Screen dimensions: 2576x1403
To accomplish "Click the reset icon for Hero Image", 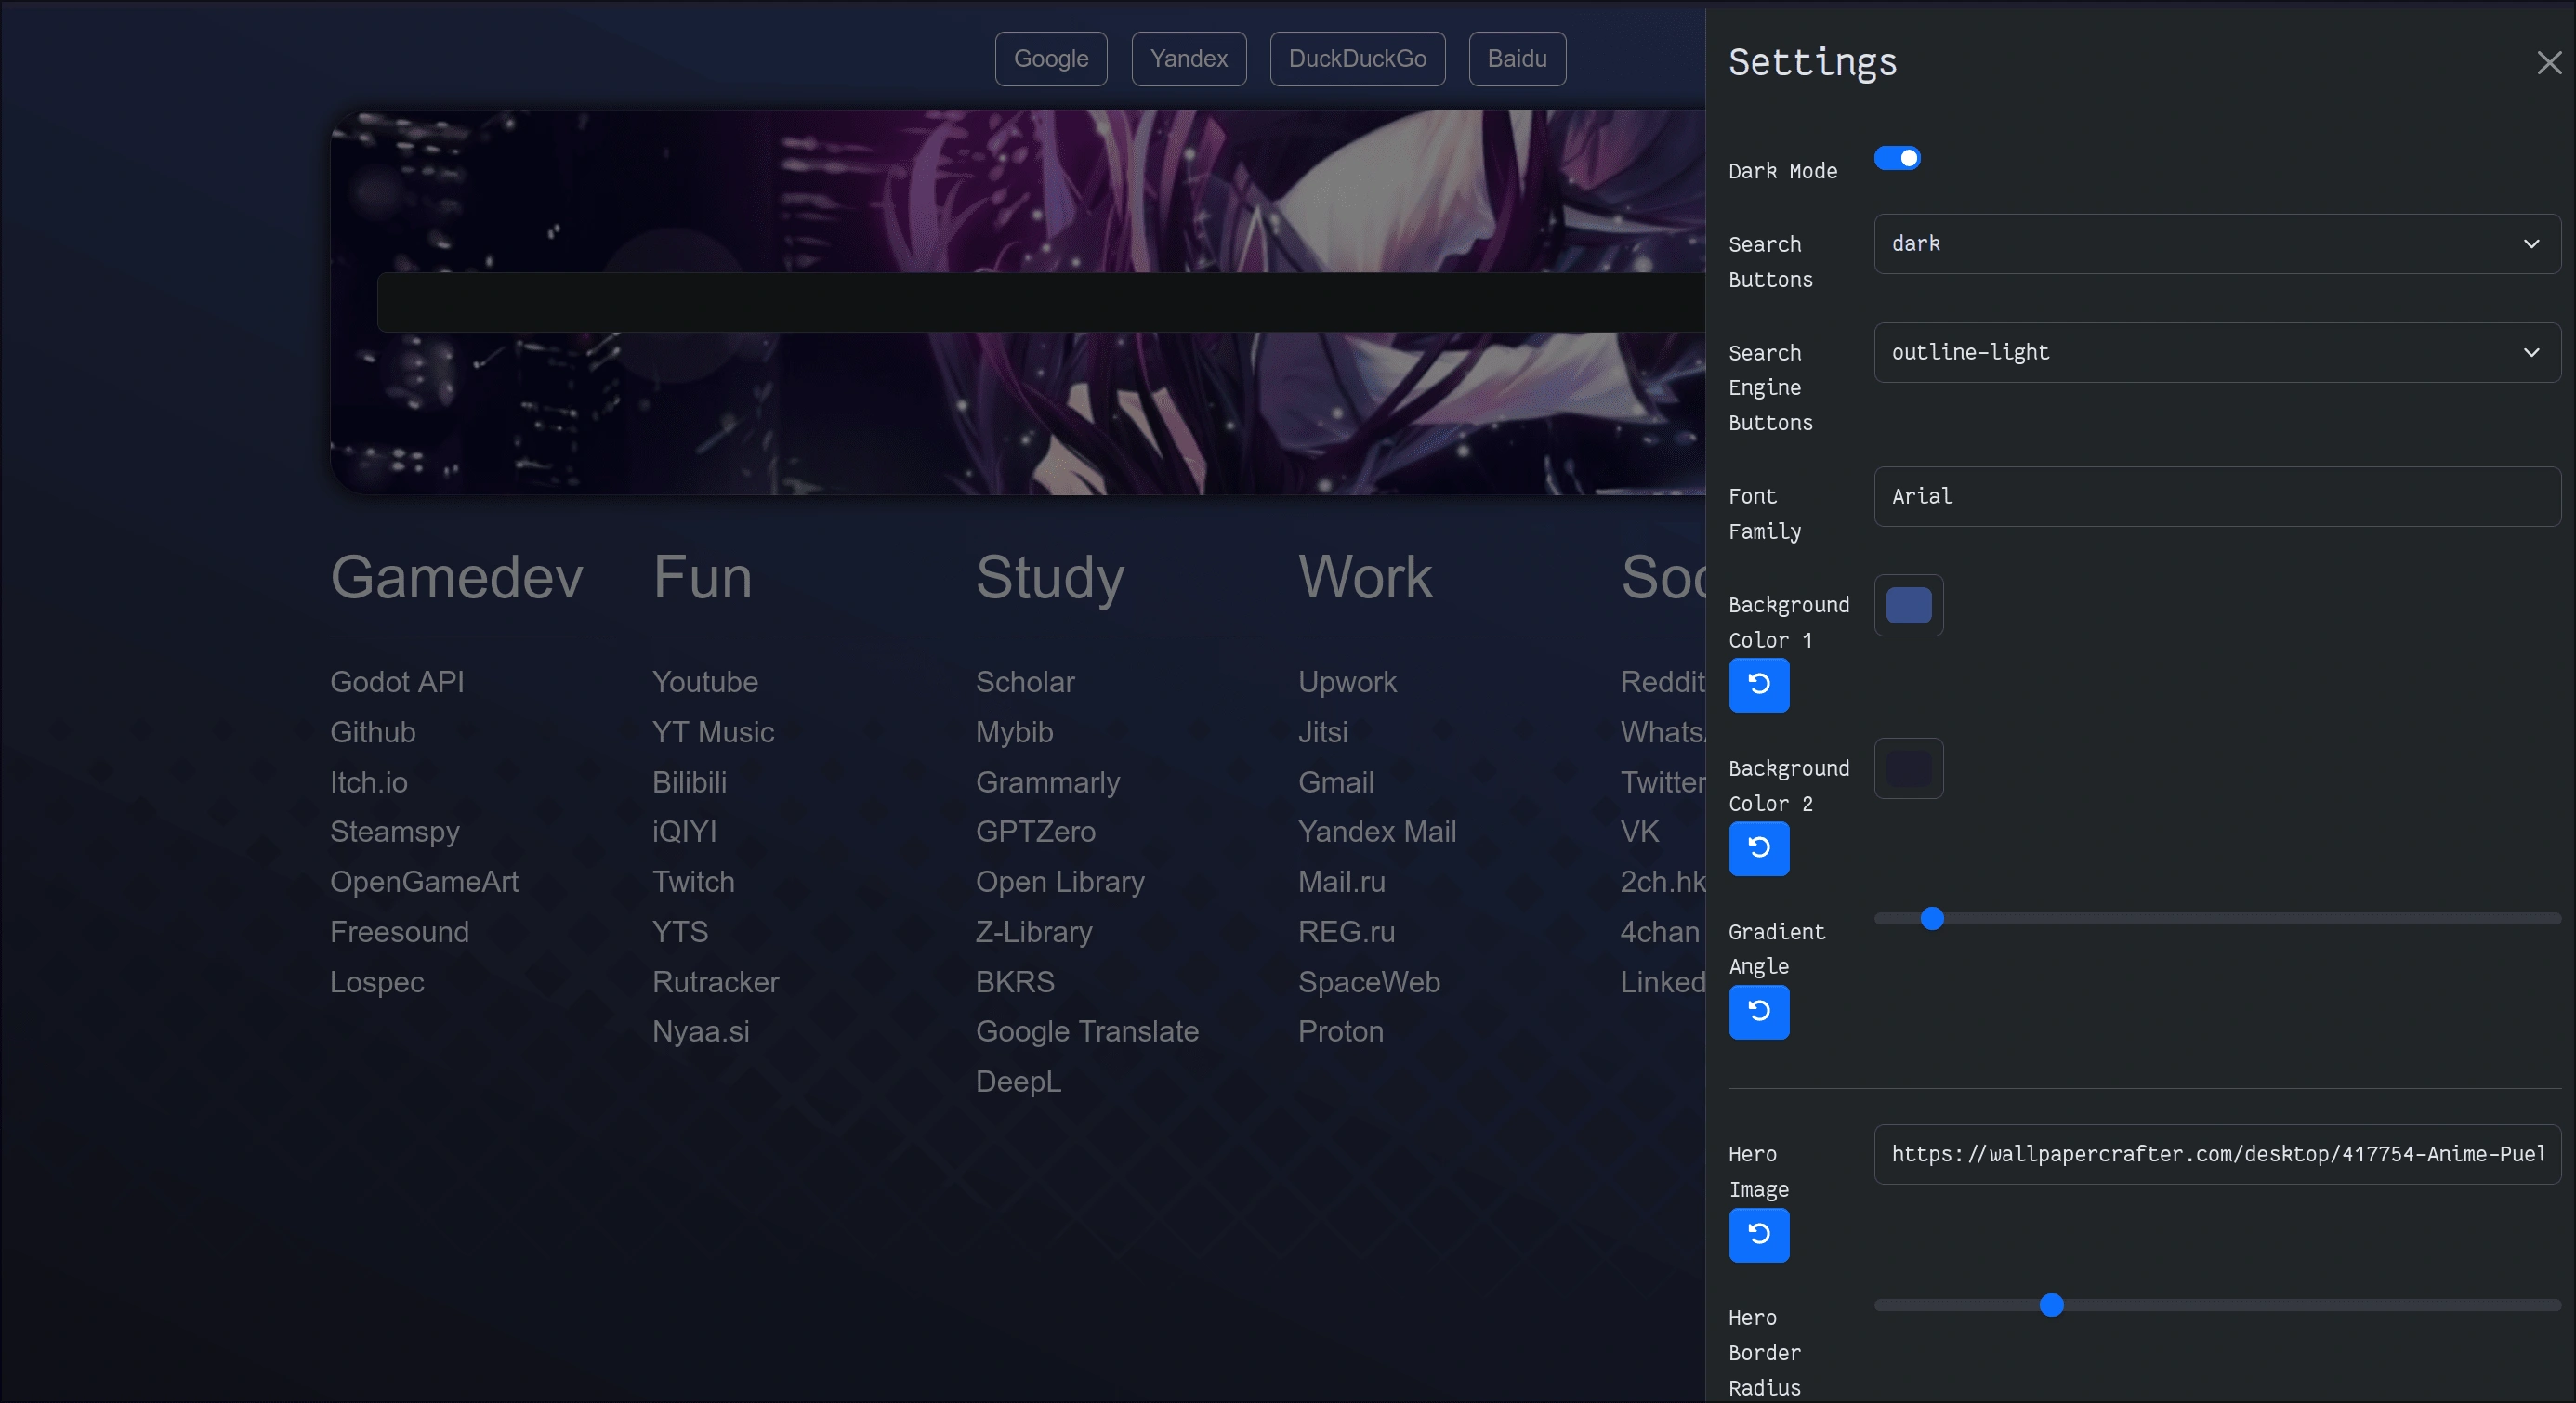I will click(1759, 1234).
